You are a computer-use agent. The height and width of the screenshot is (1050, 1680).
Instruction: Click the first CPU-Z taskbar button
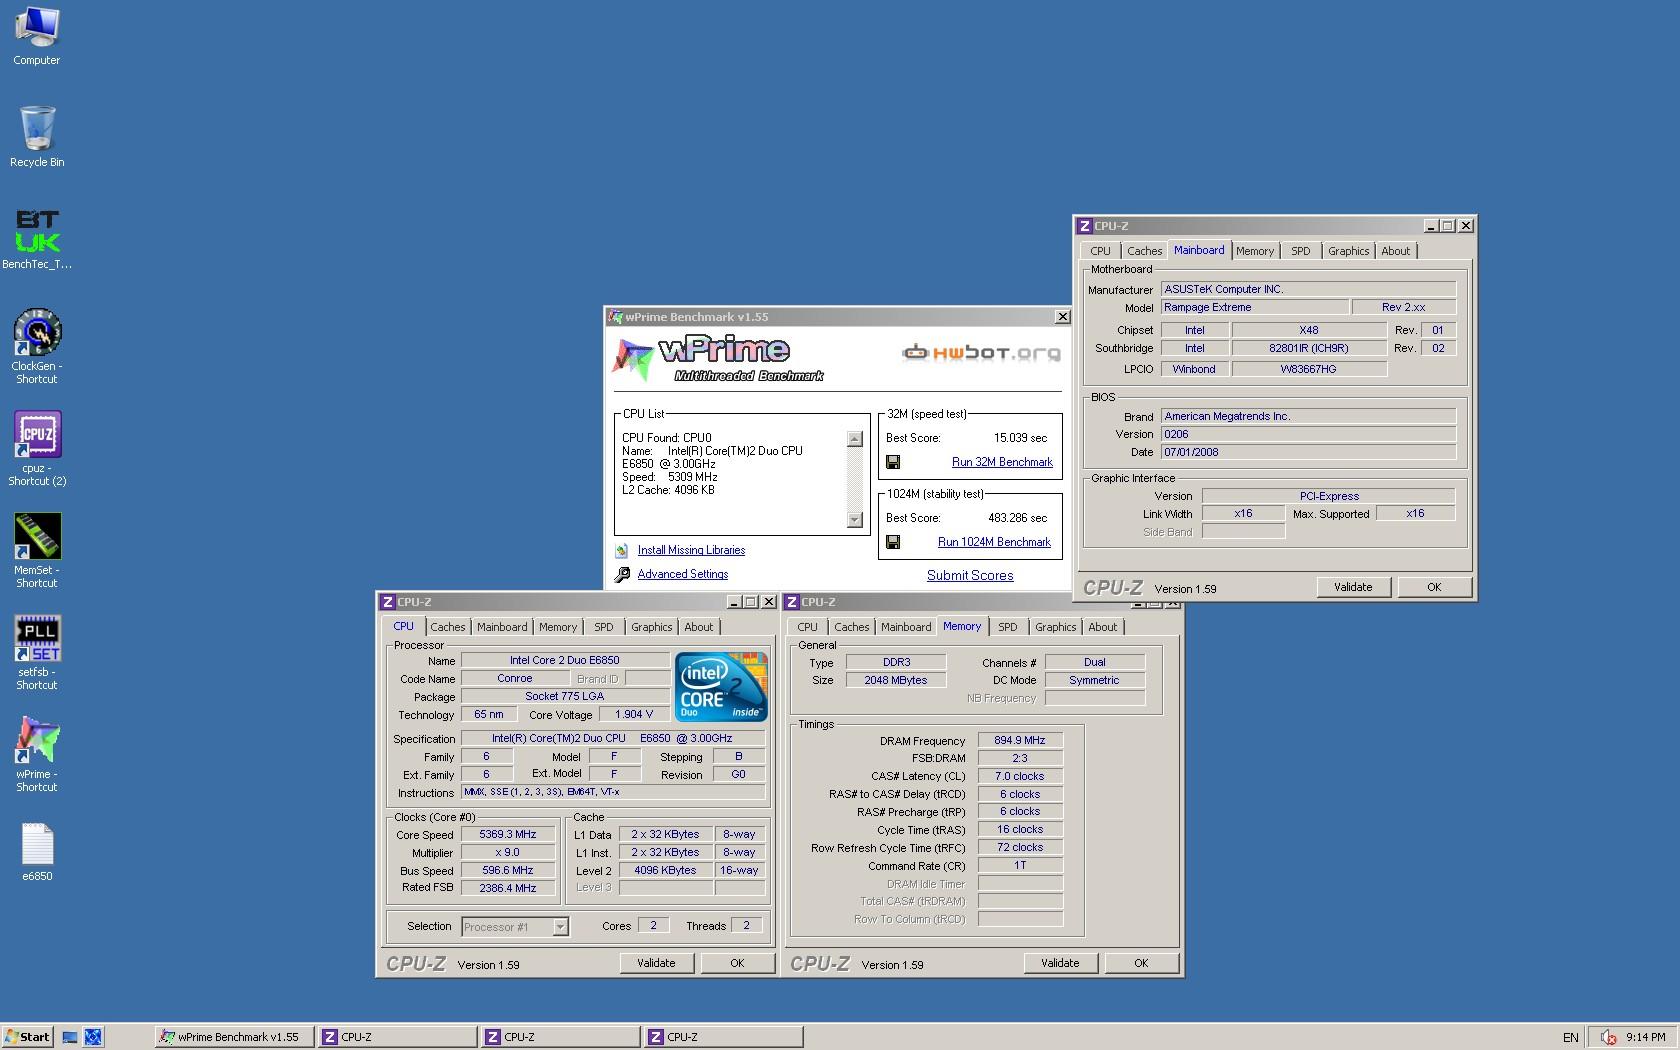click(397, 1037)
